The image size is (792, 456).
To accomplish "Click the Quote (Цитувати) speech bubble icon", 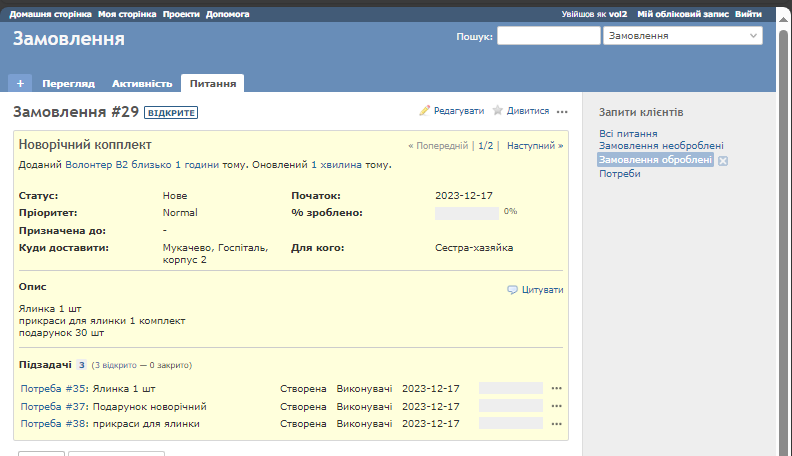I will click(x=513, y=290).
